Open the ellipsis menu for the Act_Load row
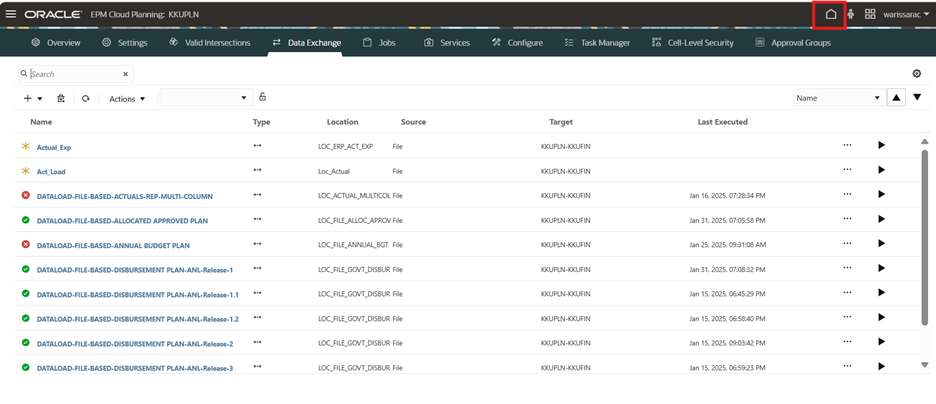936x404 pixels. (847, 170)
